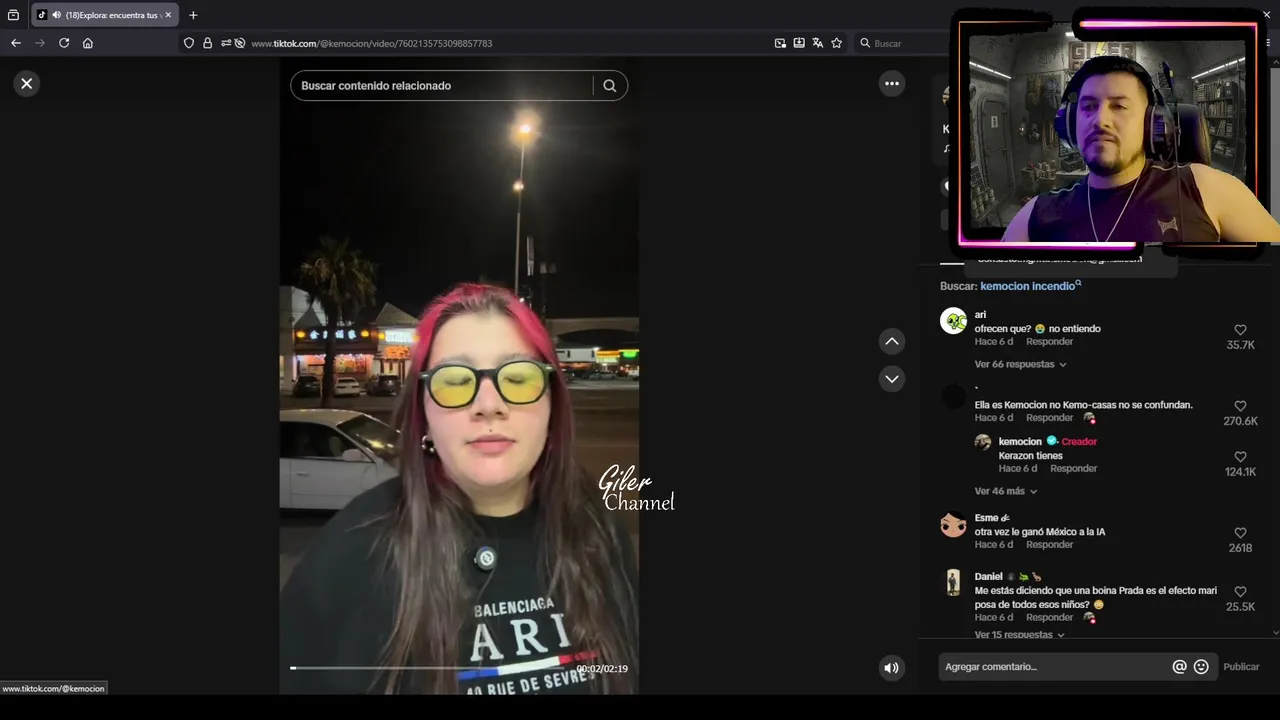Click the 35.7K like count
The height and width of the screenshot is (720, 1280).
(x=1240, y=345)
